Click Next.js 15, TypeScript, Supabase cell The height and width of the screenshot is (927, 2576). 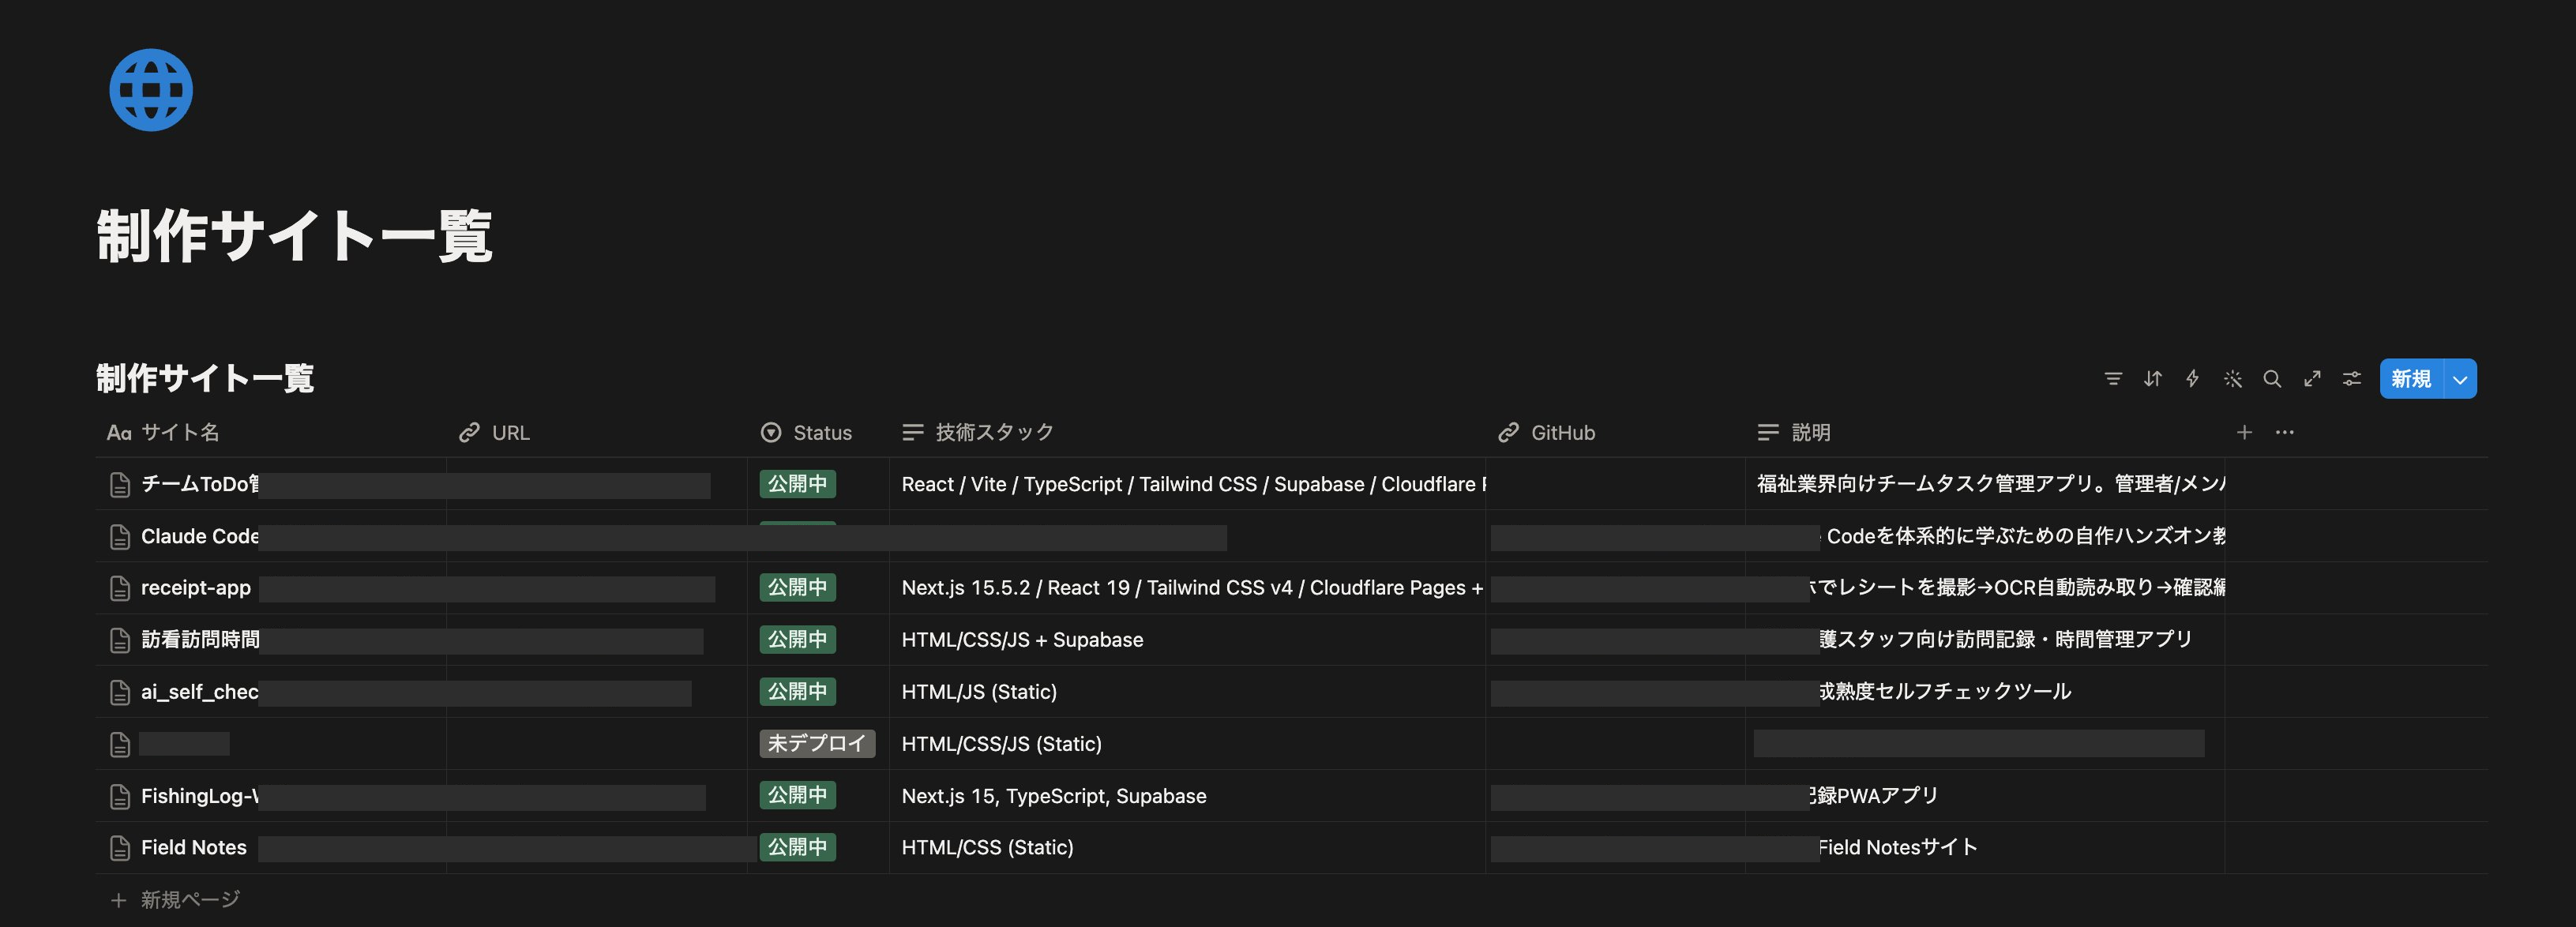(1187, 796)
